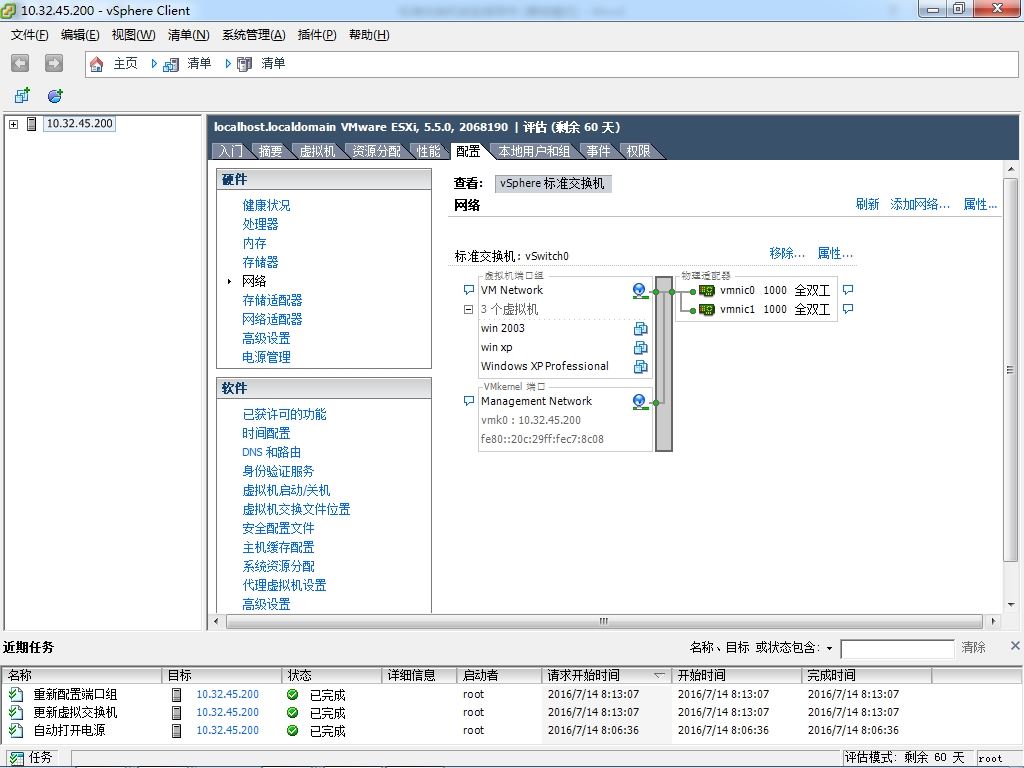Open the 编辑(E) menu
The image size is (1024, 768).
coord(80,35)
